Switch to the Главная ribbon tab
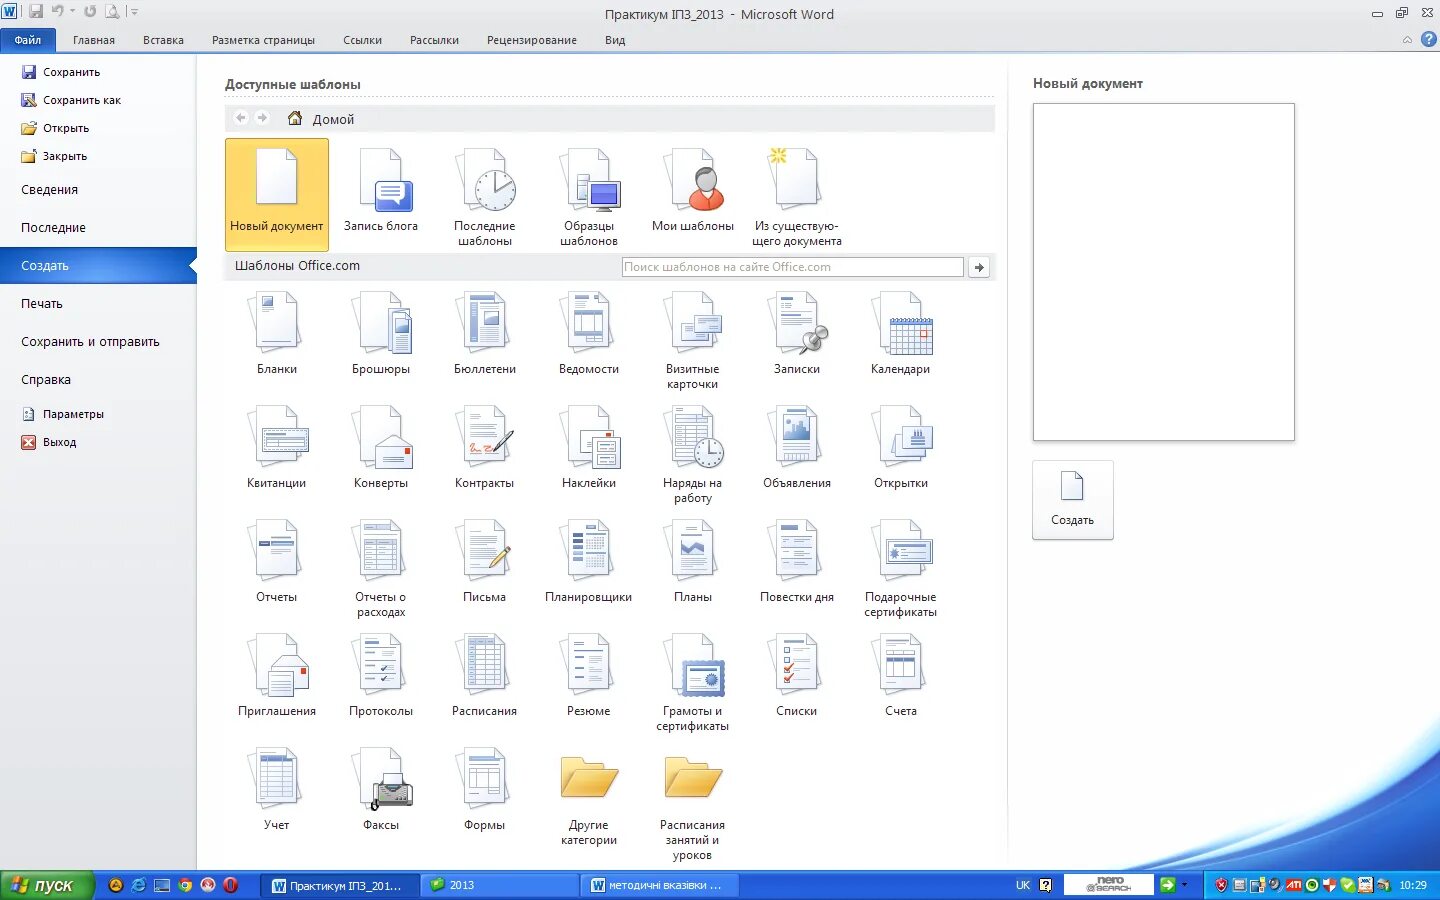This screenshot has height=900, width=1440. pyautogui.click(x=94, y=40)
